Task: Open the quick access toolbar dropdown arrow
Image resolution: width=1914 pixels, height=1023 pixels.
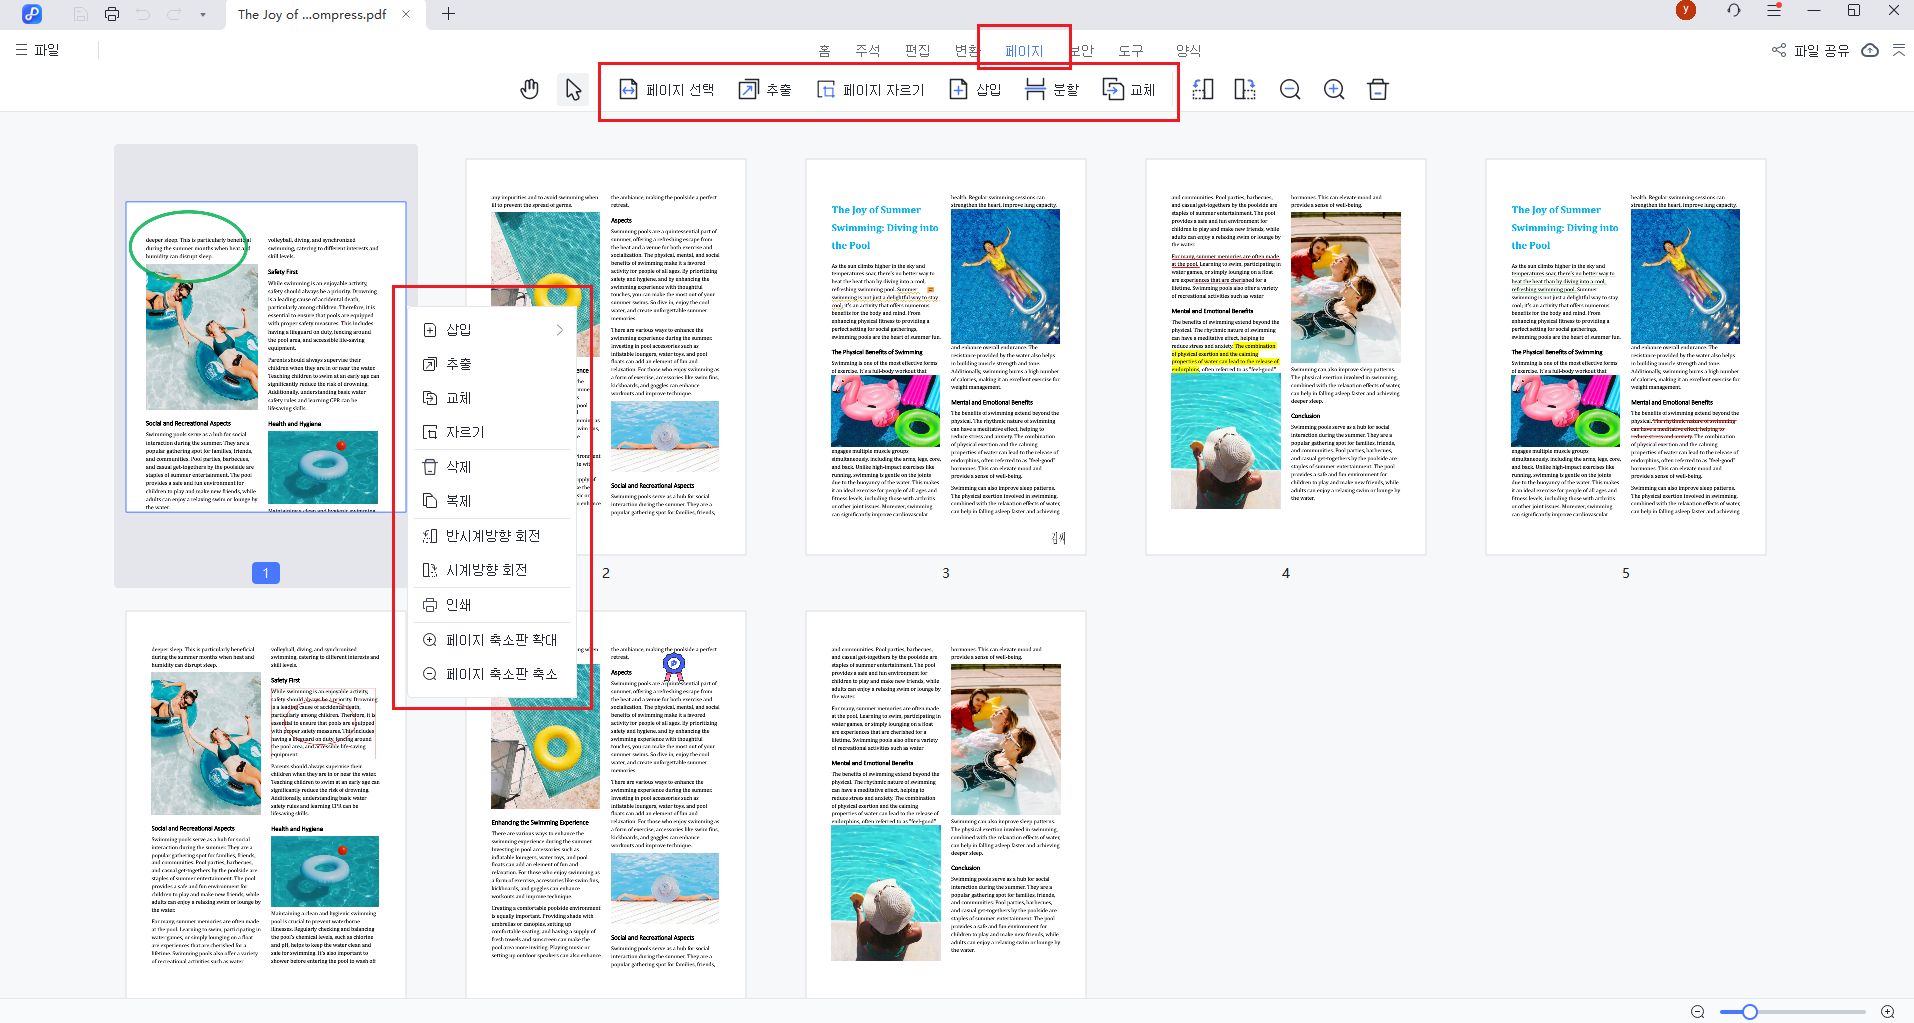Action: 203,14
